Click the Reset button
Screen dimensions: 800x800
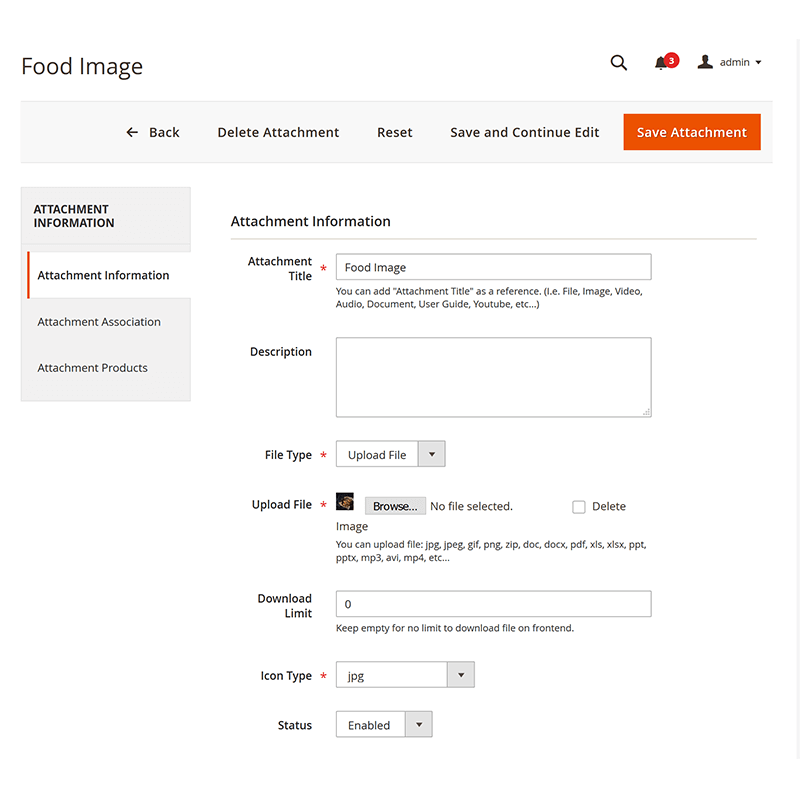tap(394, 131)
